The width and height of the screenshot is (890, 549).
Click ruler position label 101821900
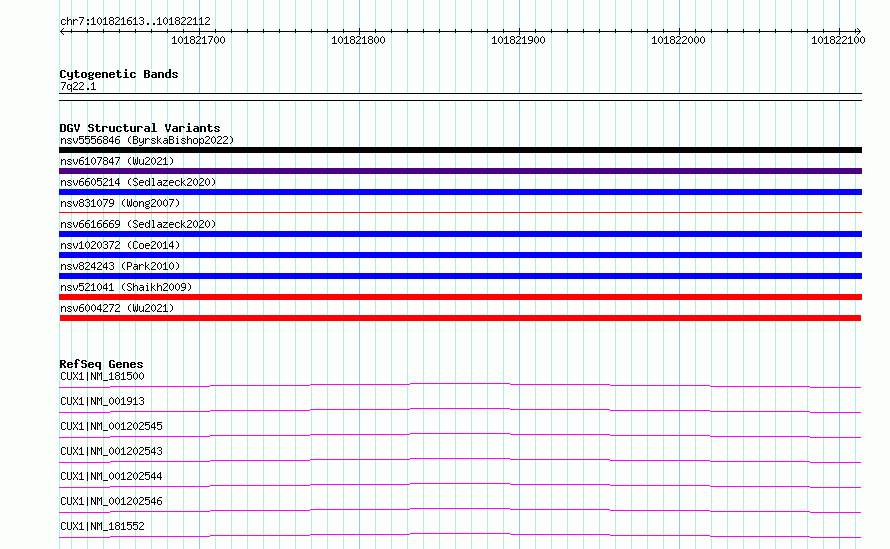pyautogui.click(x=518, y=40)
